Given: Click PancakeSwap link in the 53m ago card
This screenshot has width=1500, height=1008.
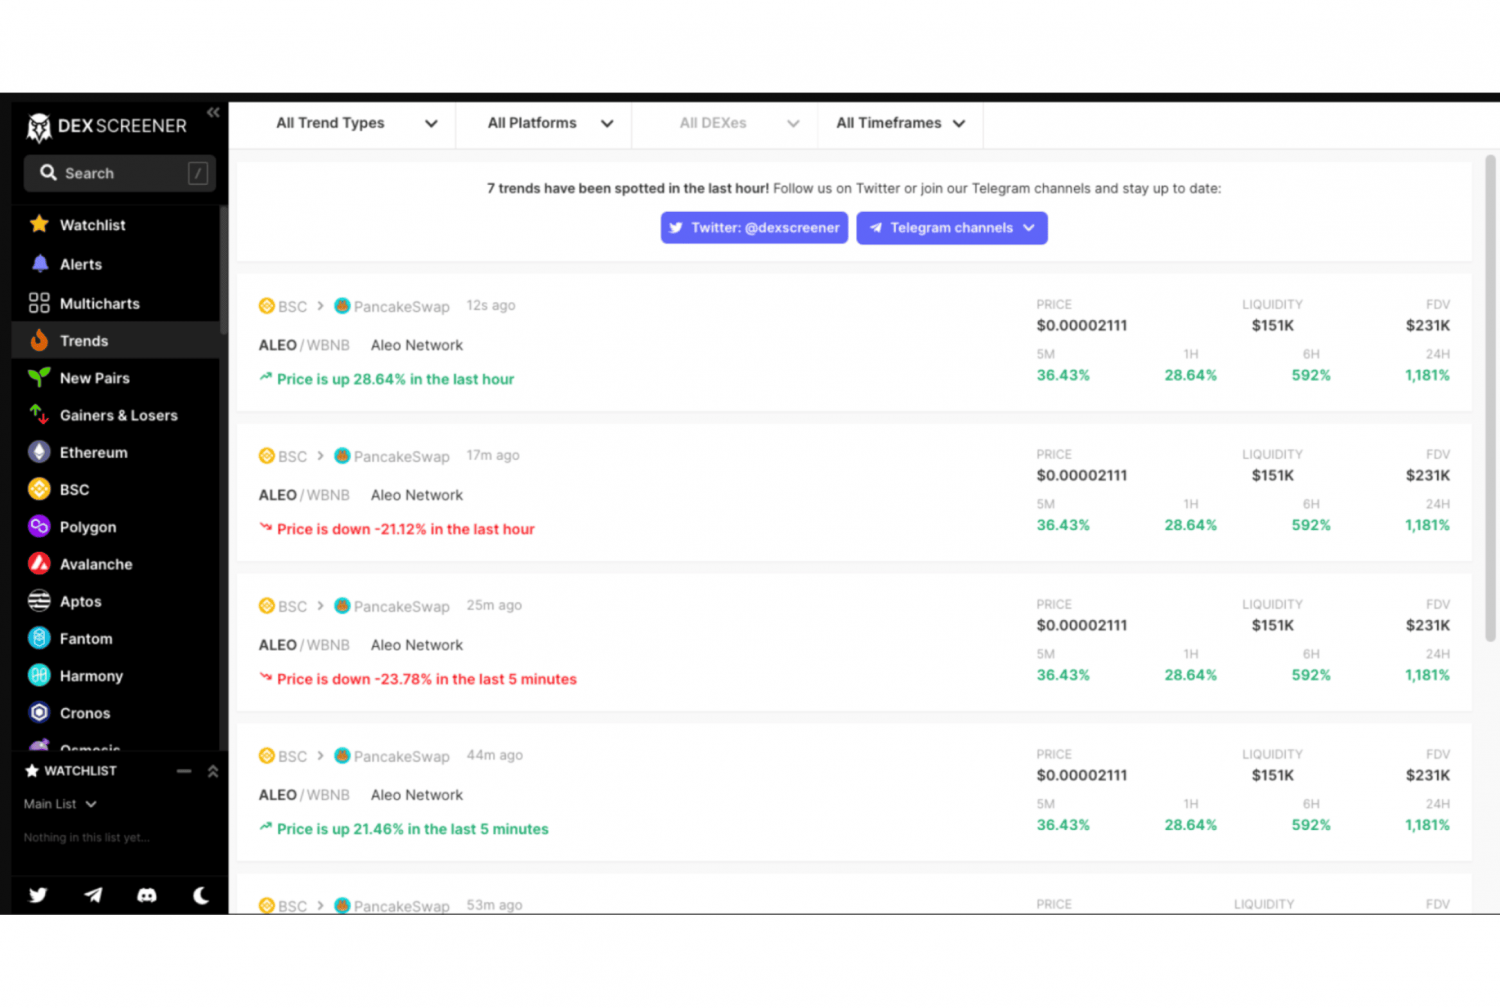Looking at the screenshot, I should 392,905.
